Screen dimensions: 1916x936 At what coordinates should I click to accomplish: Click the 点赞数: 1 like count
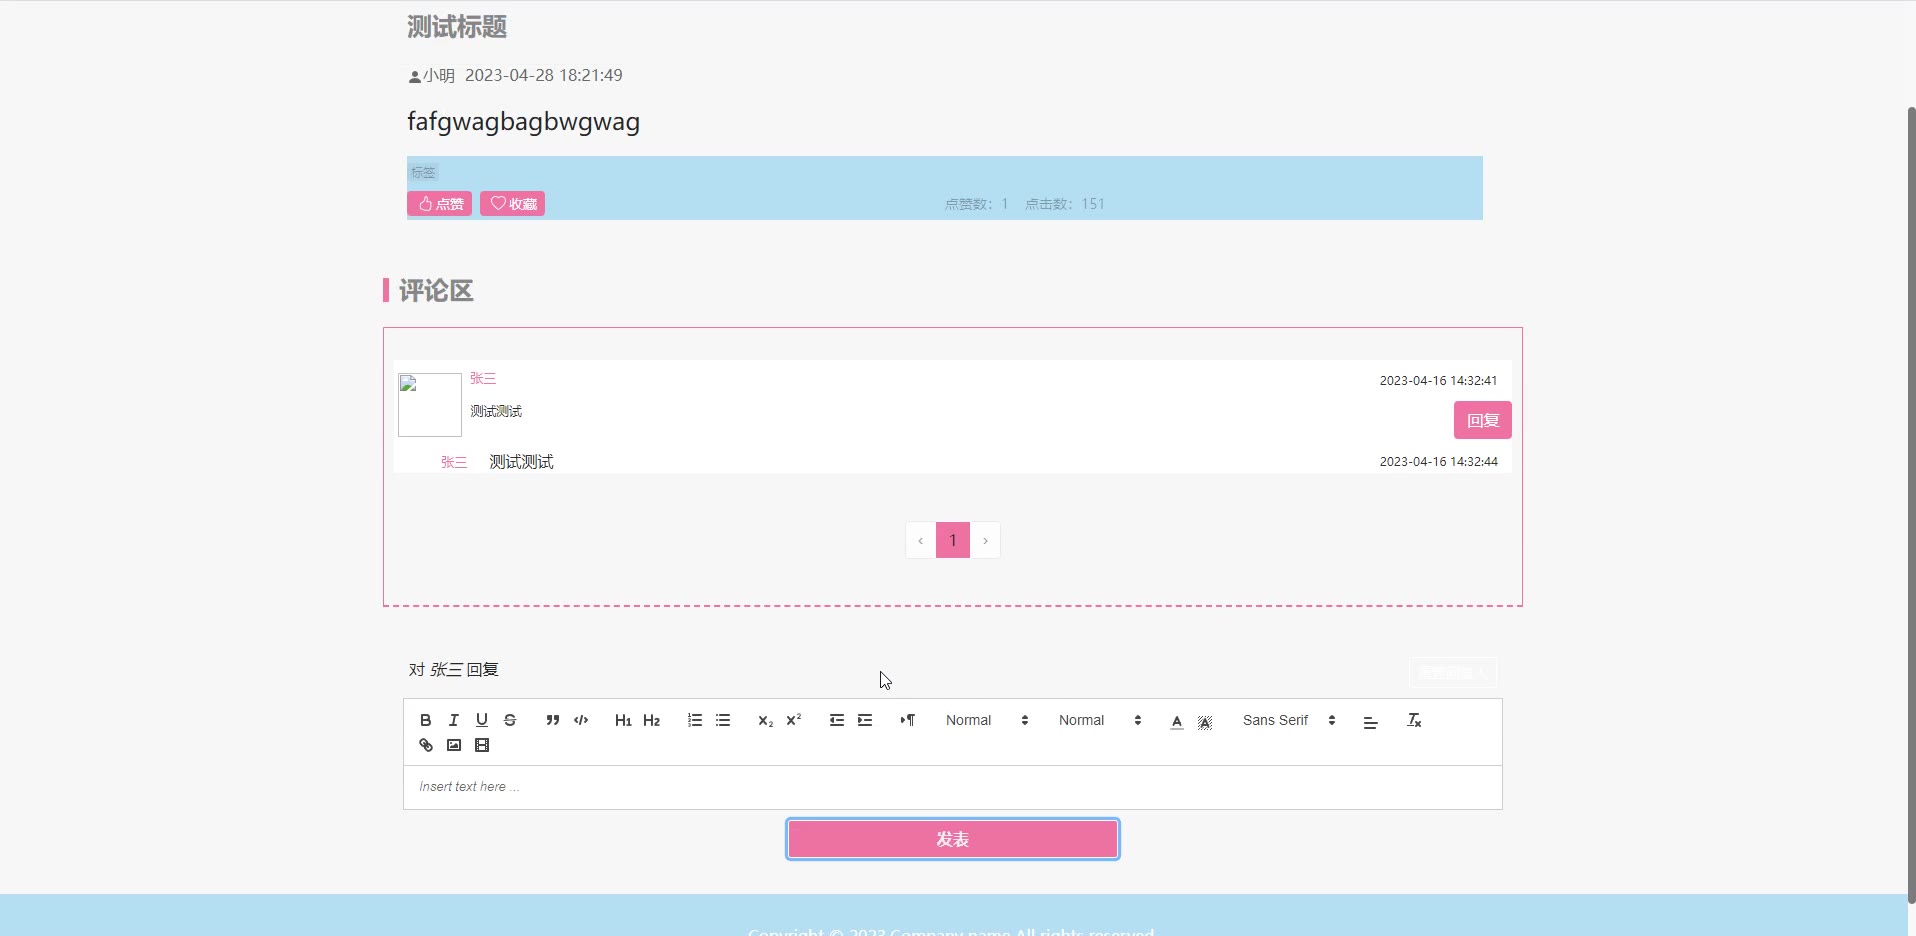click(977, 204)
